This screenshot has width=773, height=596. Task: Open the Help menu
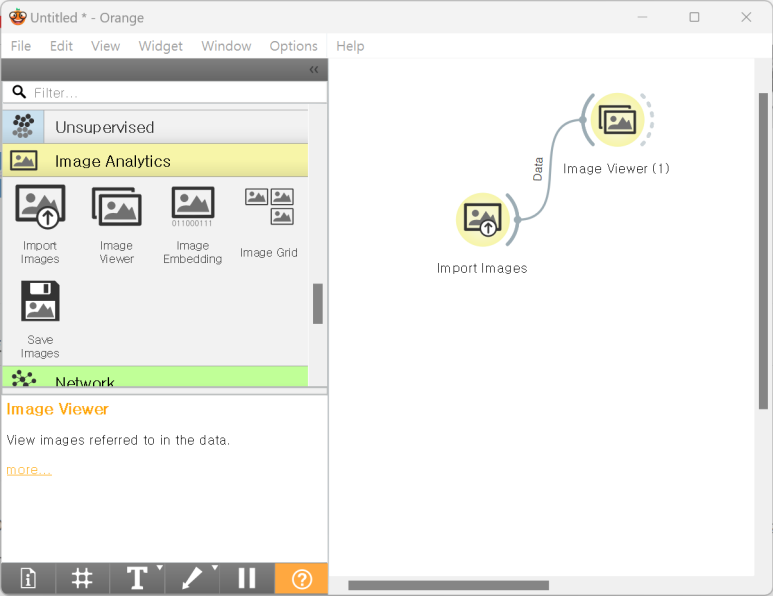click(350, 46)
